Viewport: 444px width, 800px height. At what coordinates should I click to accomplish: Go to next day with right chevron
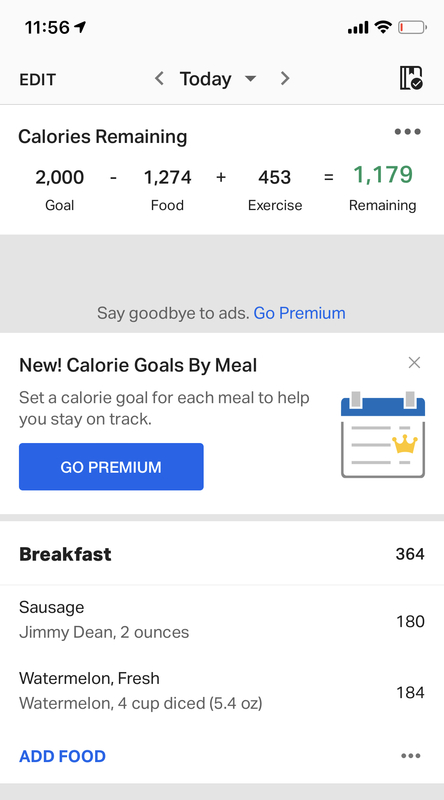285,79
